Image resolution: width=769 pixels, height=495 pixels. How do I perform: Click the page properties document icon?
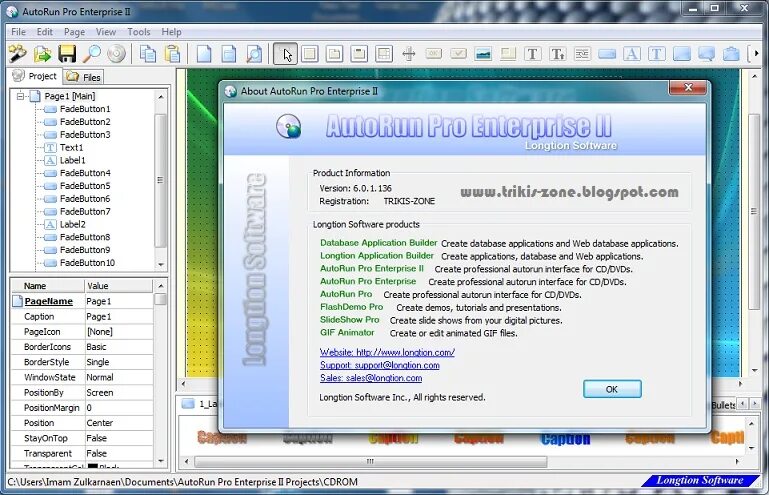229,53
